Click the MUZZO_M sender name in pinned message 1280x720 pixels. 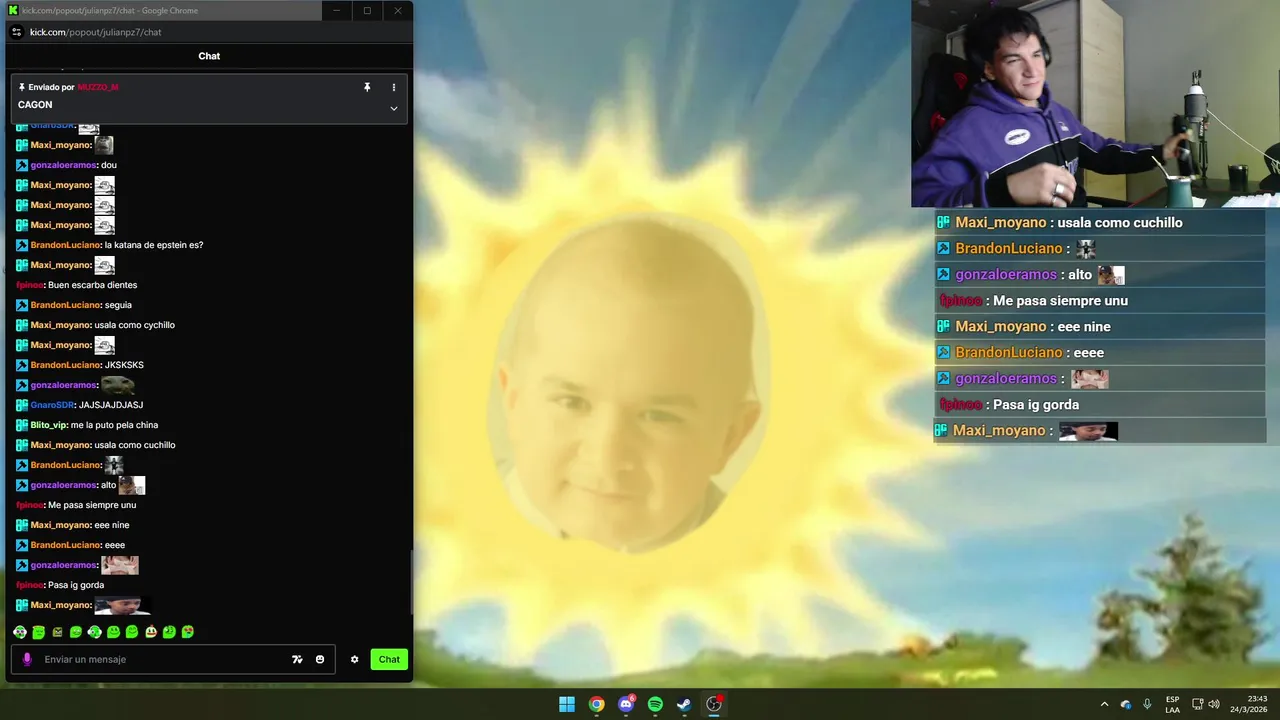98,87
